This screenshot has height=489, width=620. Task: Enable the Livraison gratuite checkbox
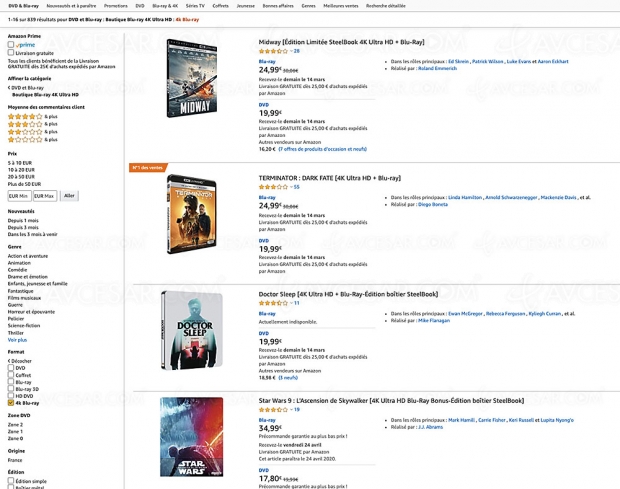tap(11, 52)
